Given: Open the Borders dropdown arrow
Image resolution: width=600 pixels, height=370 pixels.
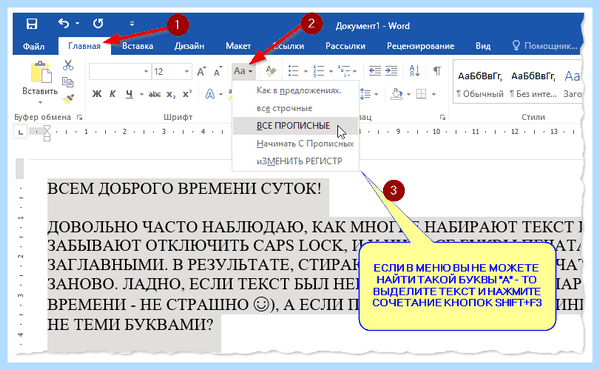Looking at the screenshot, I should pos(434,94).
